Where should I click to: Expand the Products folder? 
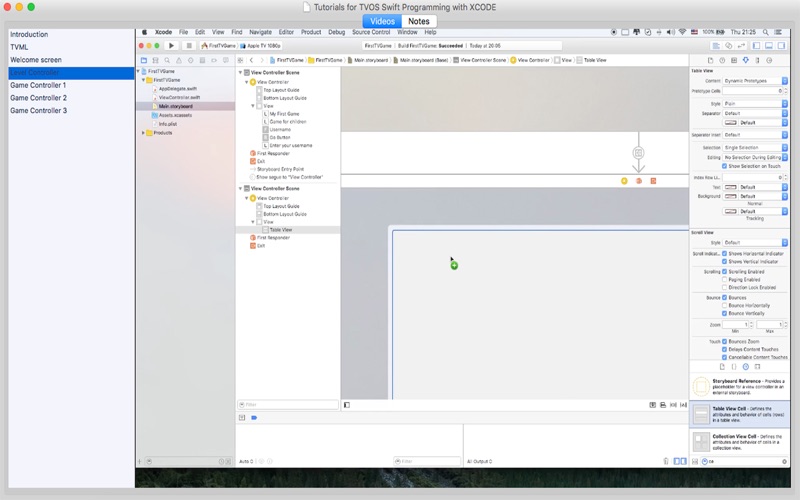143,133
